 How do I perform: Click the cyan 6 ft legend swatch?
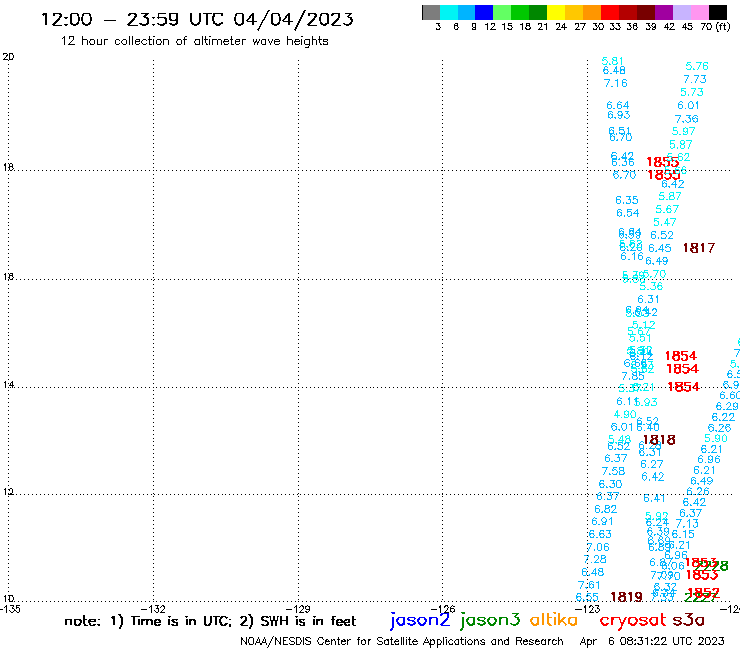point(449,12)
